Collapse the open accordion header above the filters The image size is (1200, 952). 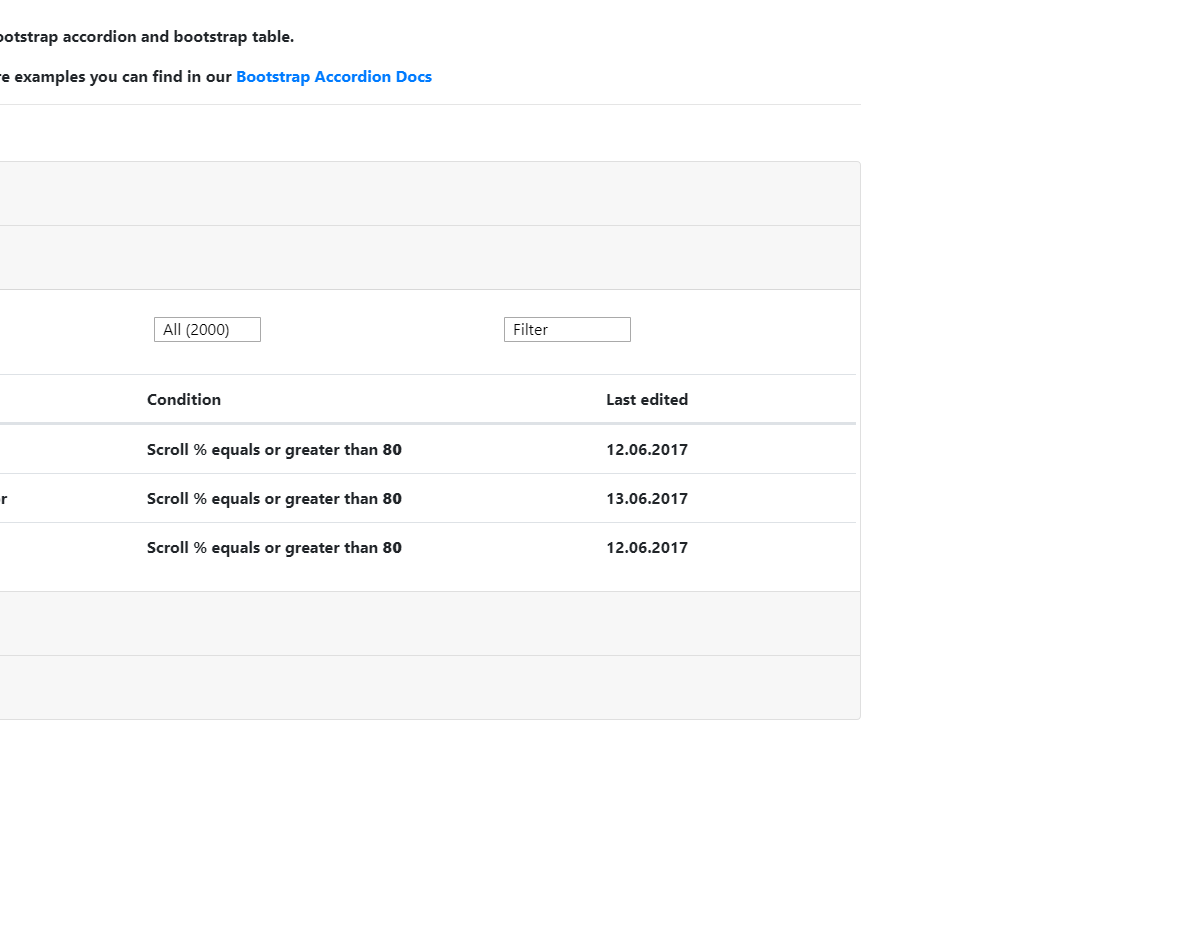428,258
